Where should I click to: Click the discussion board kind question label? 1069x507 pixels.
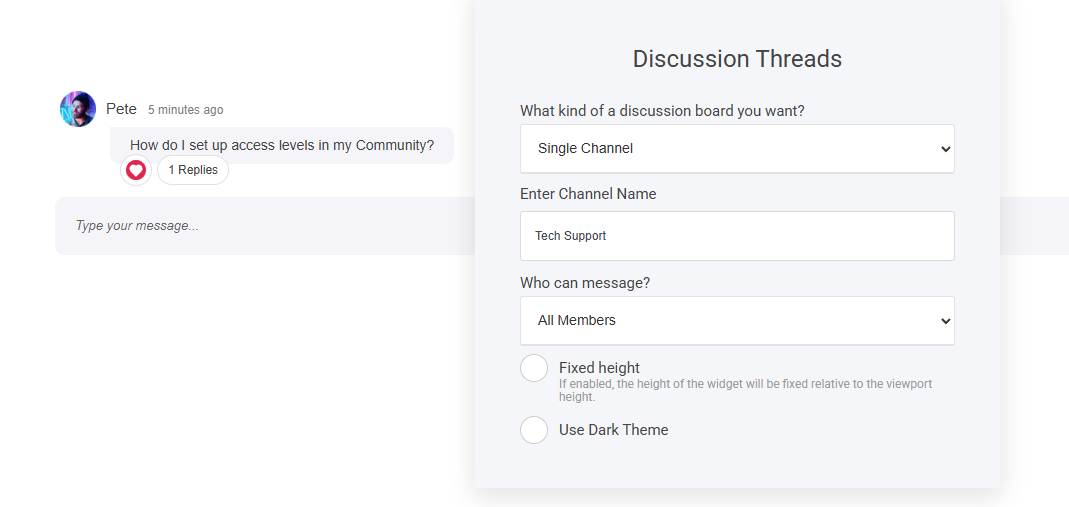[662, 111]
